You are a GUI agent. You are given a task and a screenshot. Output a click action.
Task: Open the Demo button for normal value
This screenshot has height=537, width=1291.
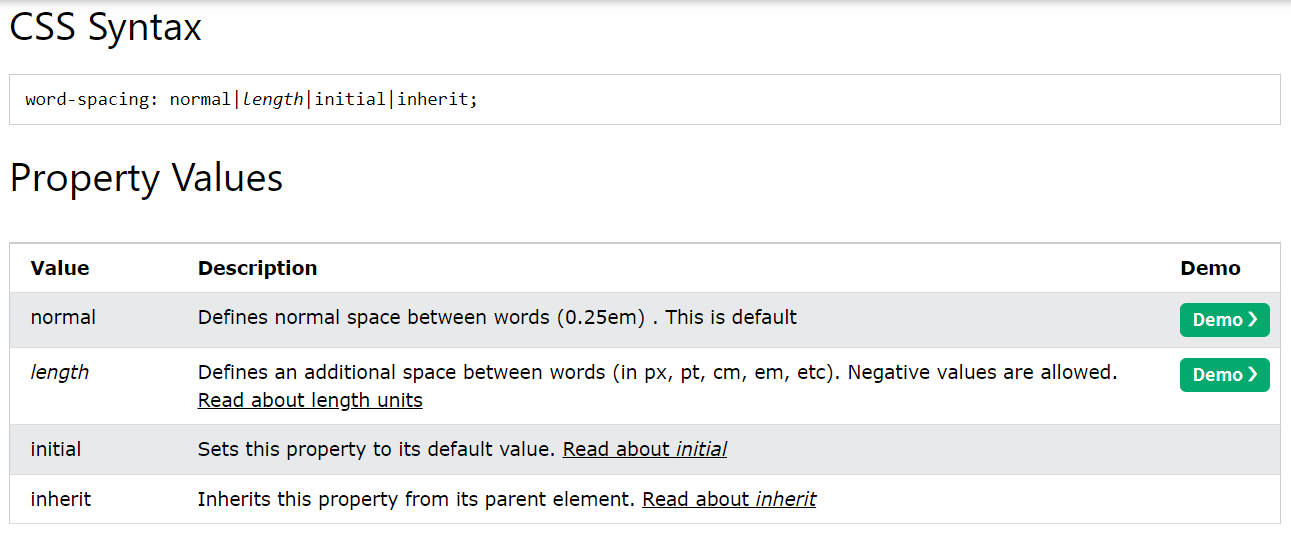[1224, 320]
